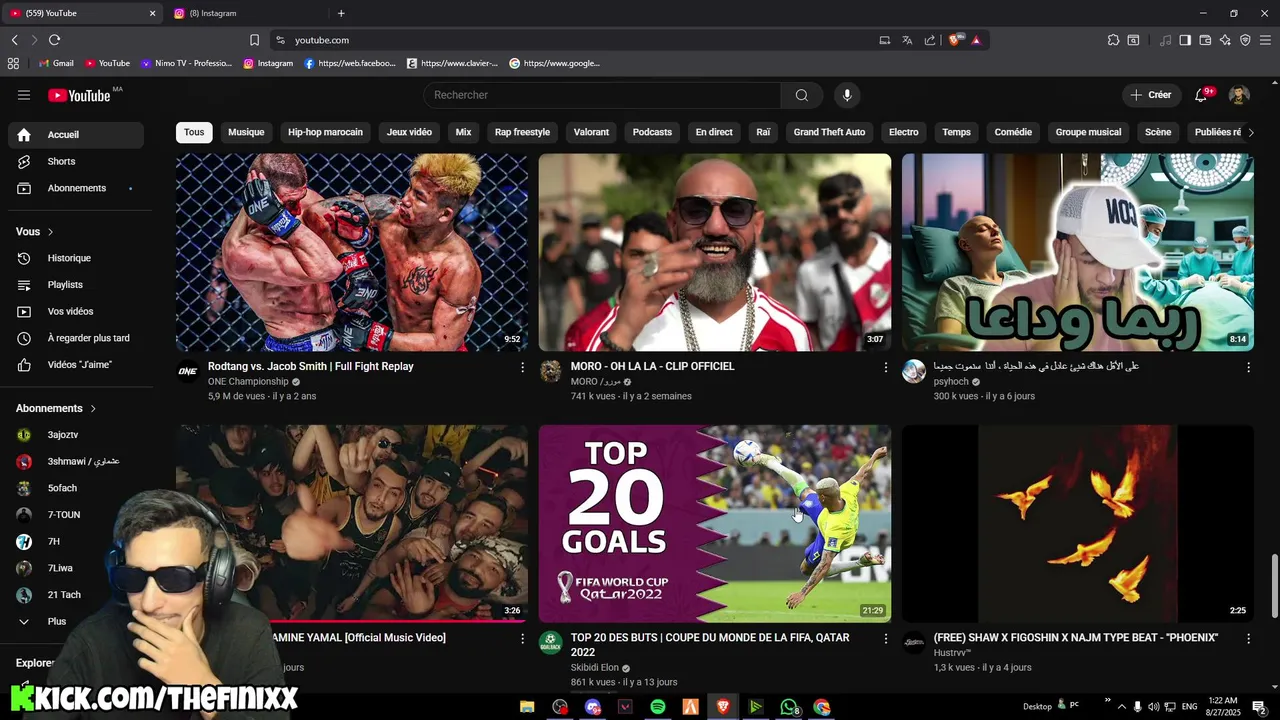This screenshot has width=1280, height=720.
Task: Open Historique in the sidebar
Action: [76, 258]
